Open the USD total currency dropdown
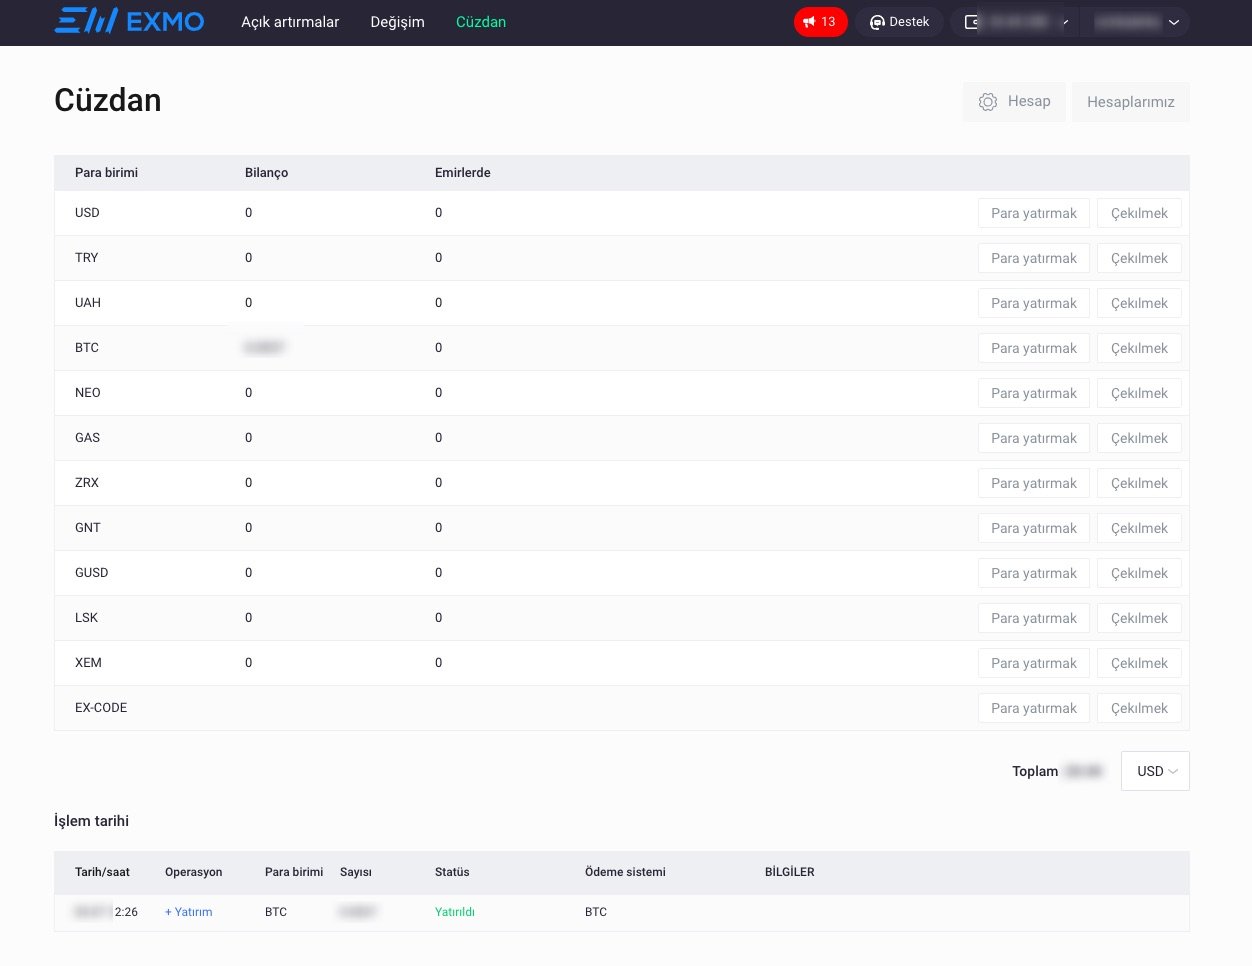 1155,771
